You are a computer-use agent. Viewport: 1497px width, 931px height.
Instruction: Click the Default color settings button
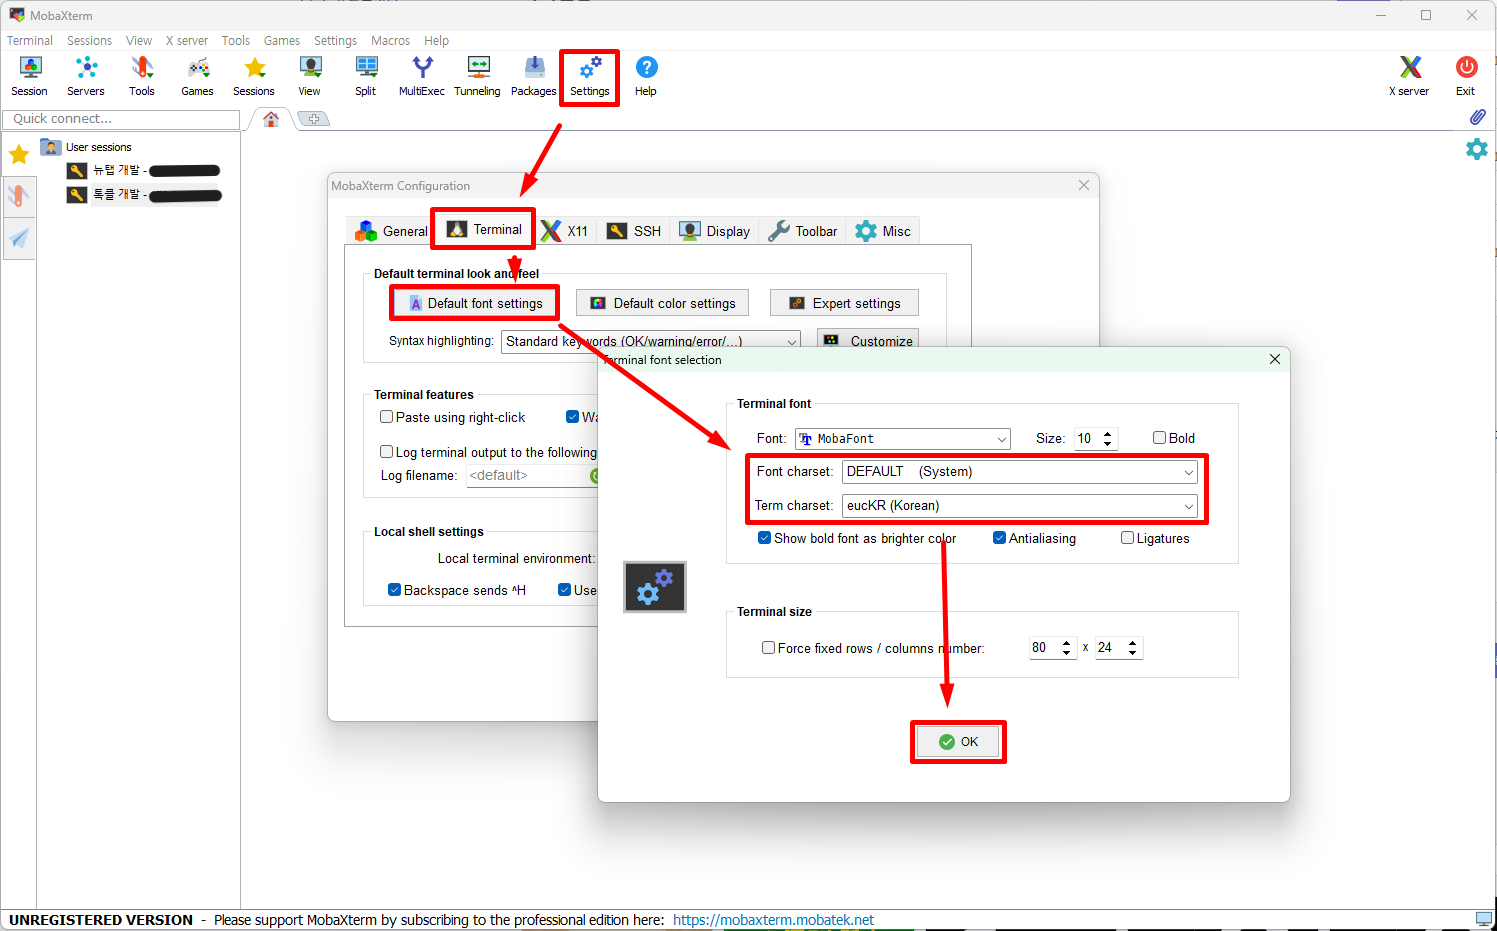[663, 303]
